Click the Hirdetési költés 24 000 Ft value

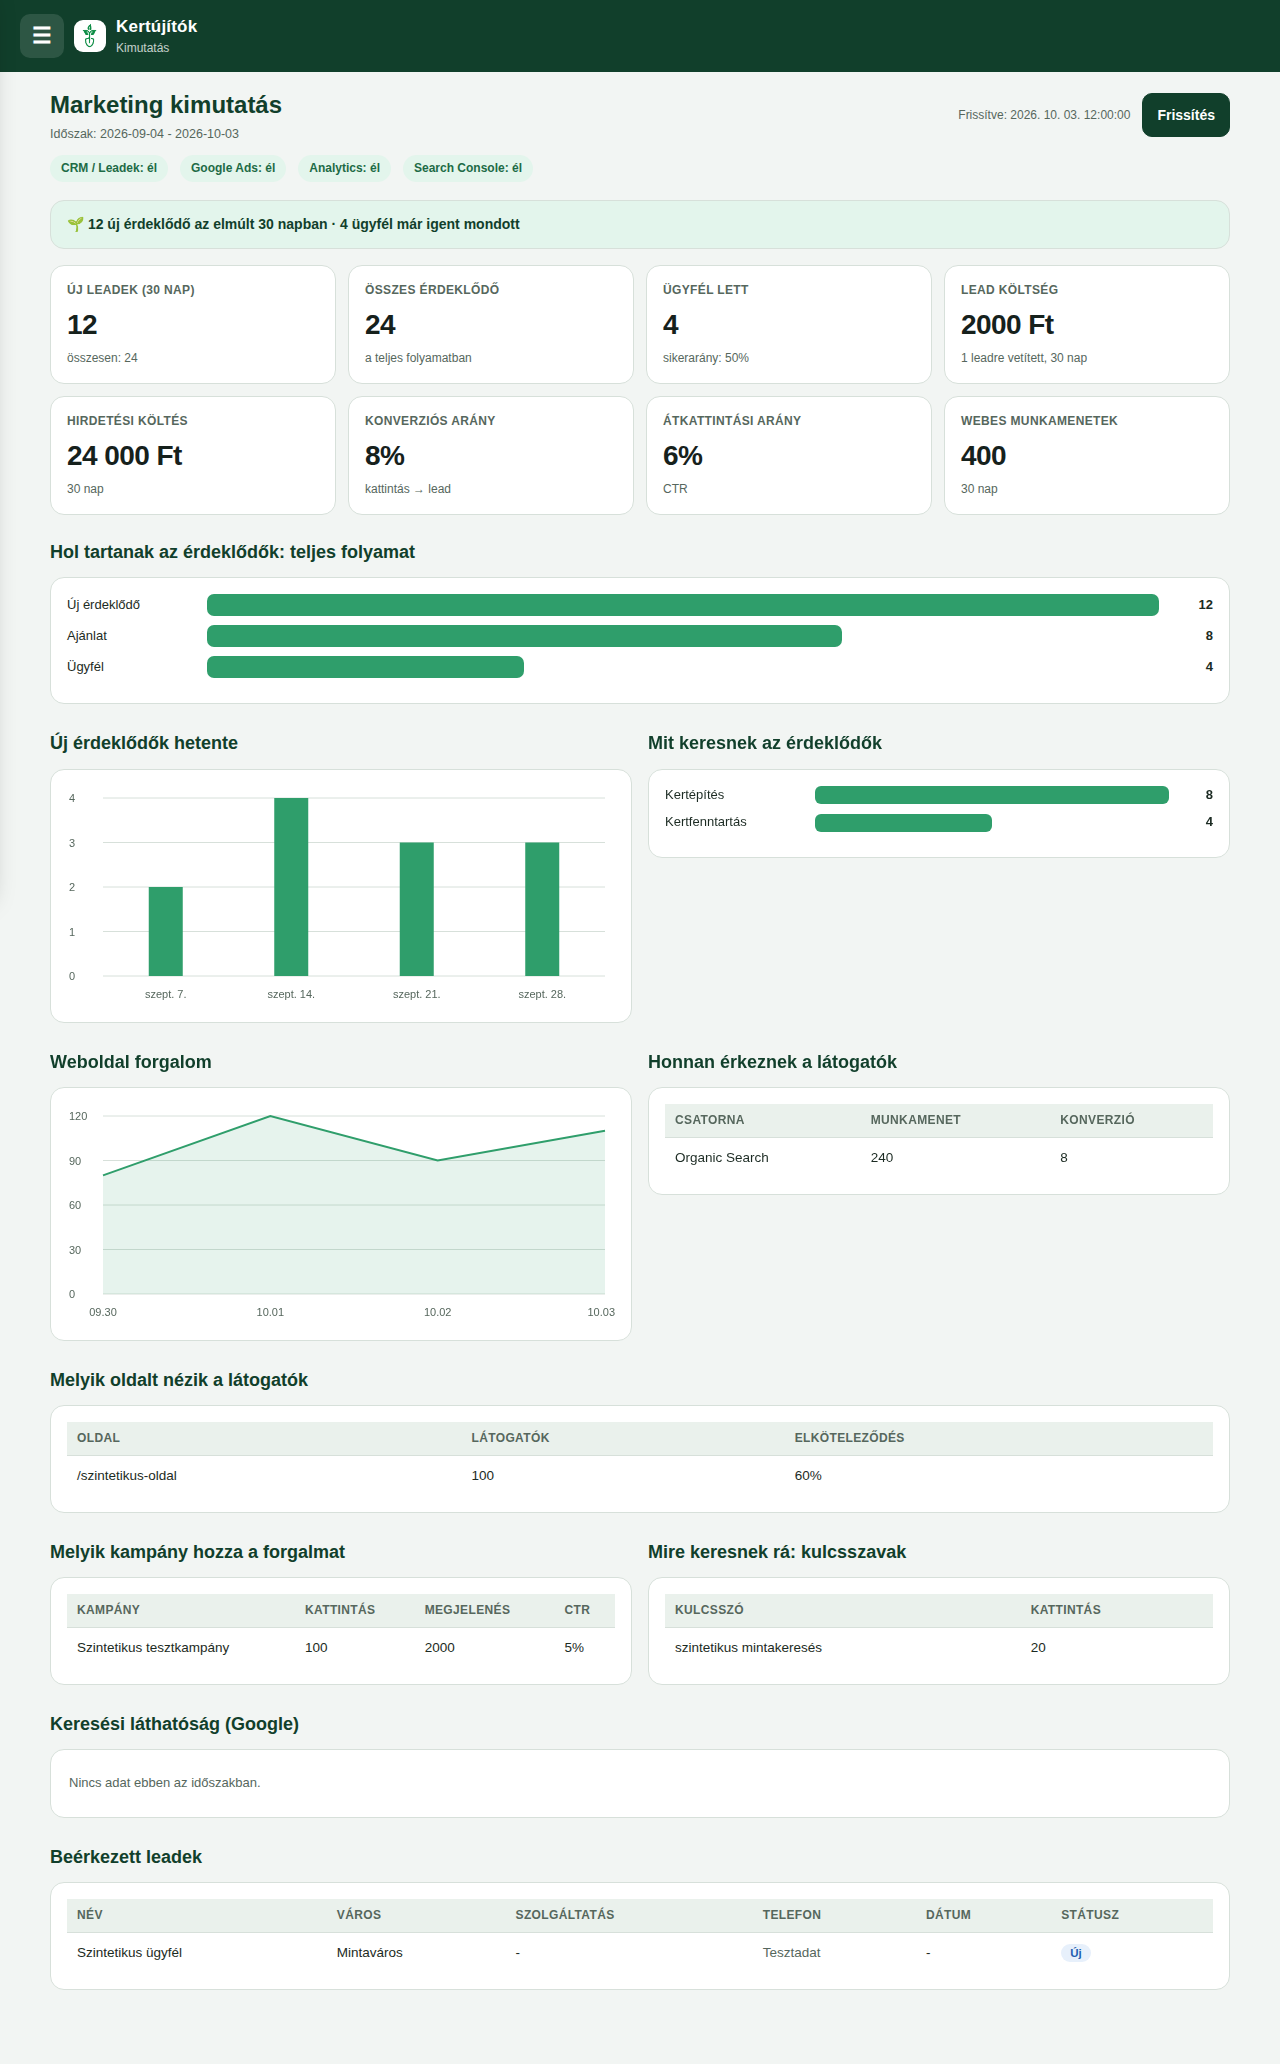(124, 456)
